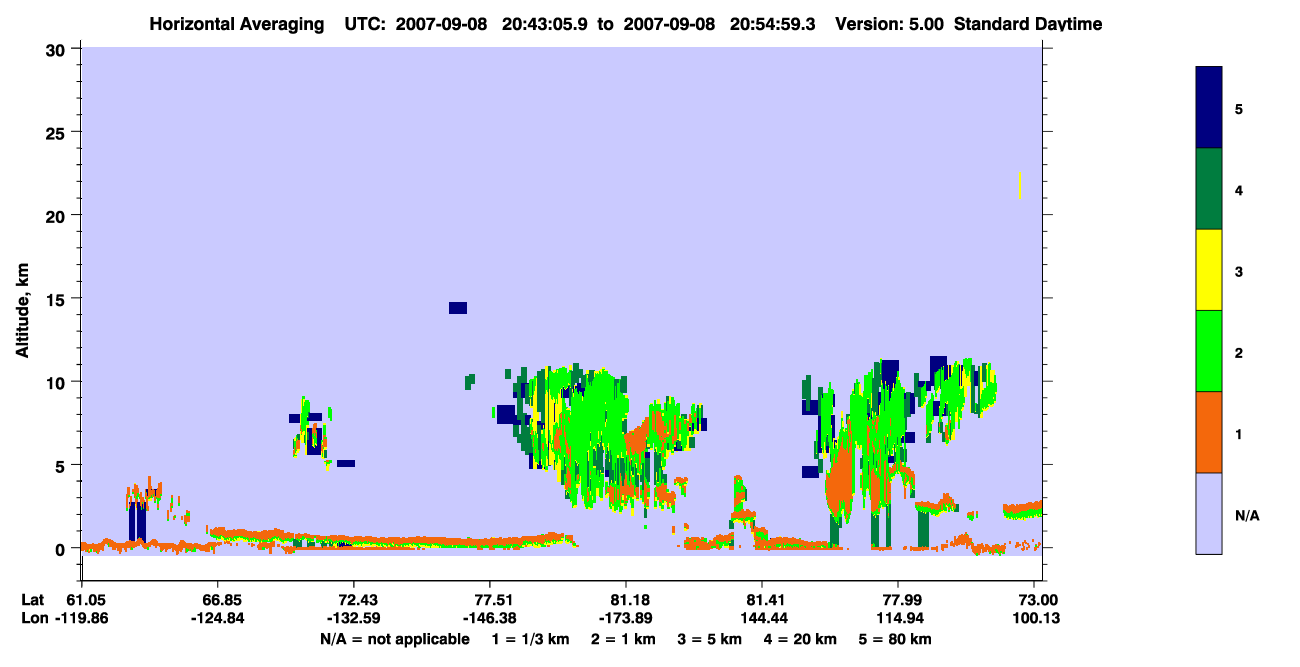Click legend text '4 = 20 km'
Screen dimensions: 1300x667
tap(802, 639)
